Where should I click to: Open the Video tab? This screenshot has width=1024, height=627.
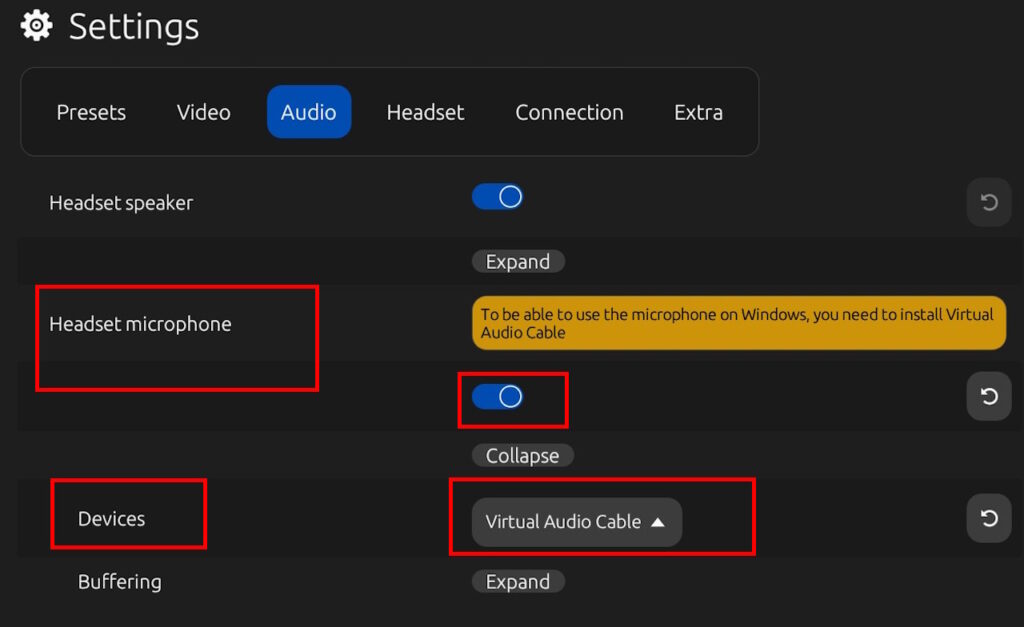203,112
